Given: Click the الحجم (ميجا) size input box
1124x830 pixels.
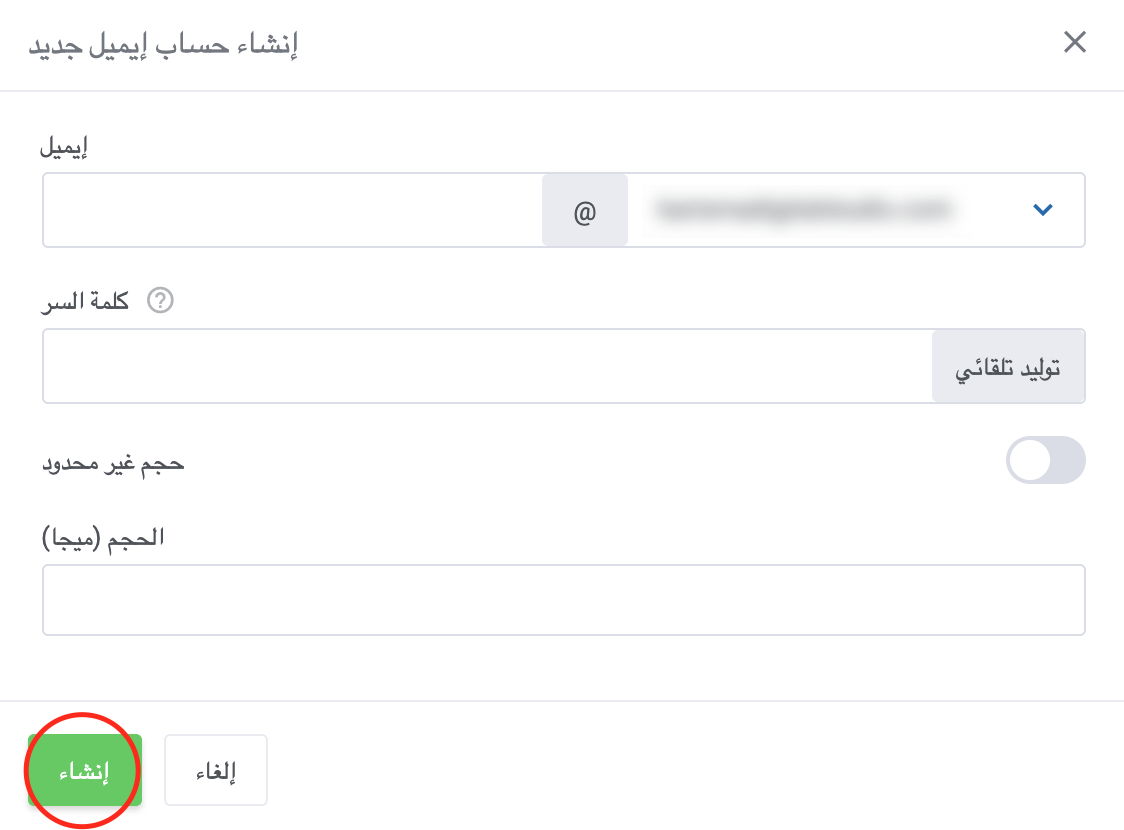Looking at the screenshot, I should 564,599.
